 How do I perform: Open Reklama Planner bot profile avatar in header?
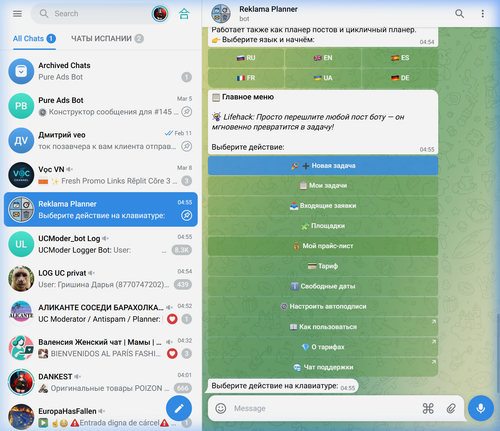pos(221,14)
